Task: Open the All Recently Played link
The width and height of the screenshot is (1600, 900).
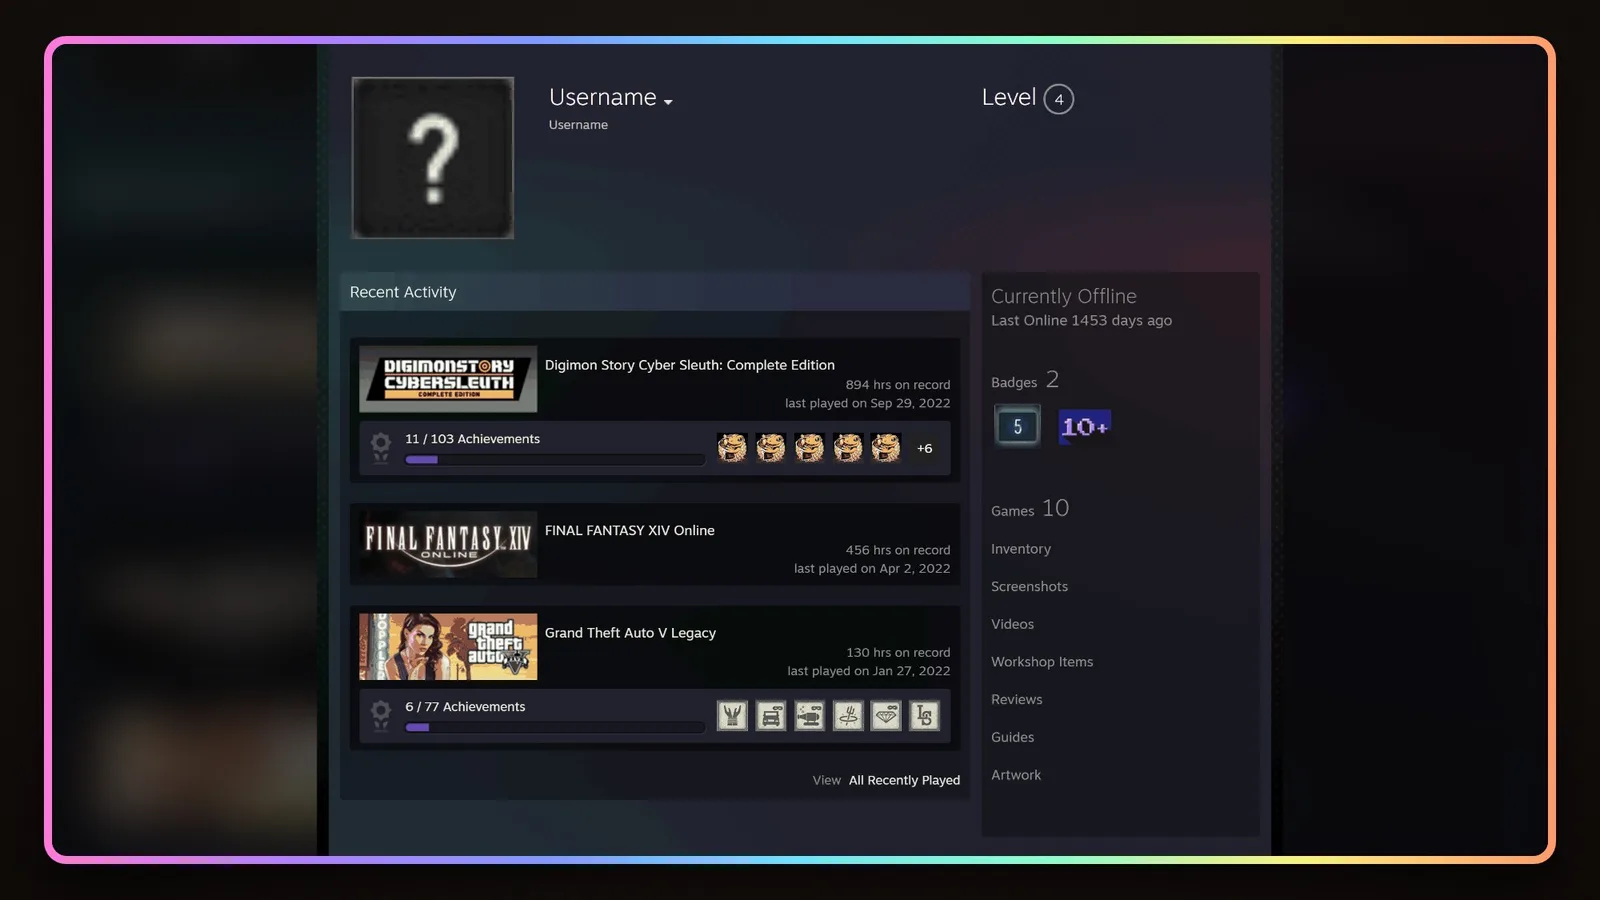Action: point(904,780)
